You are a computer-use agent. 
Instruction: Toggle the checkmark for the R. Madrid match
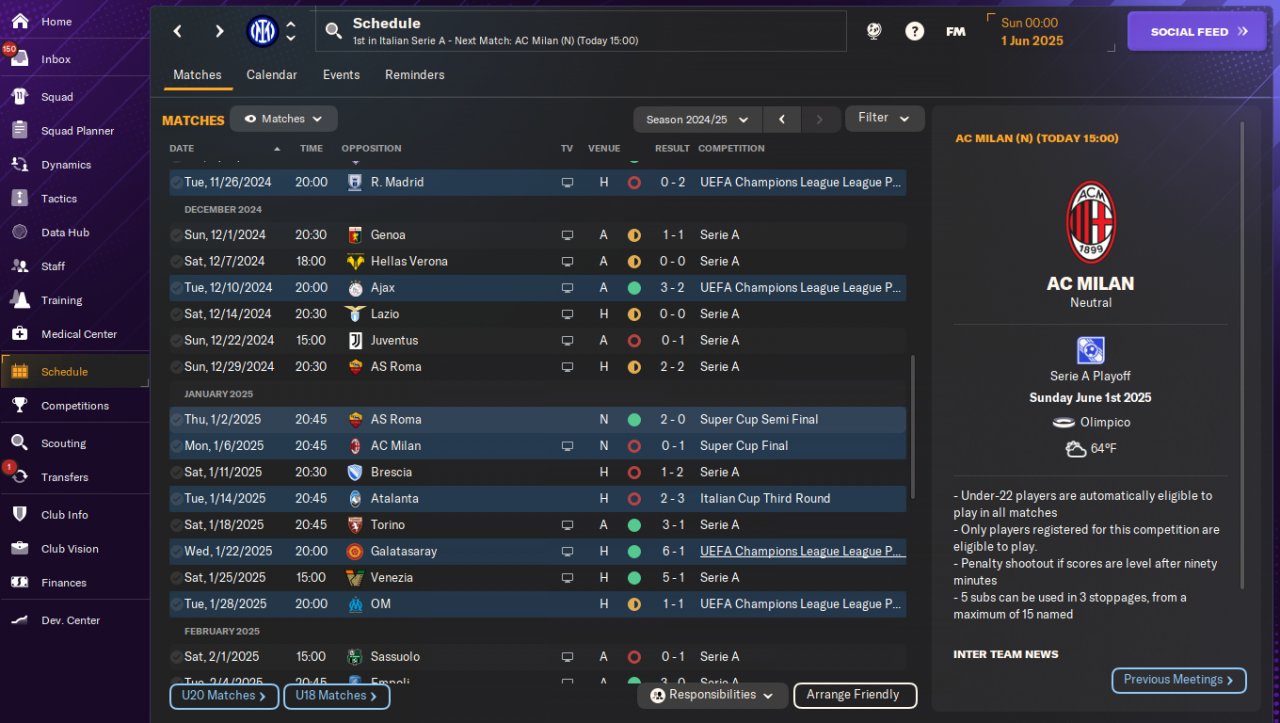click(176, 183)
